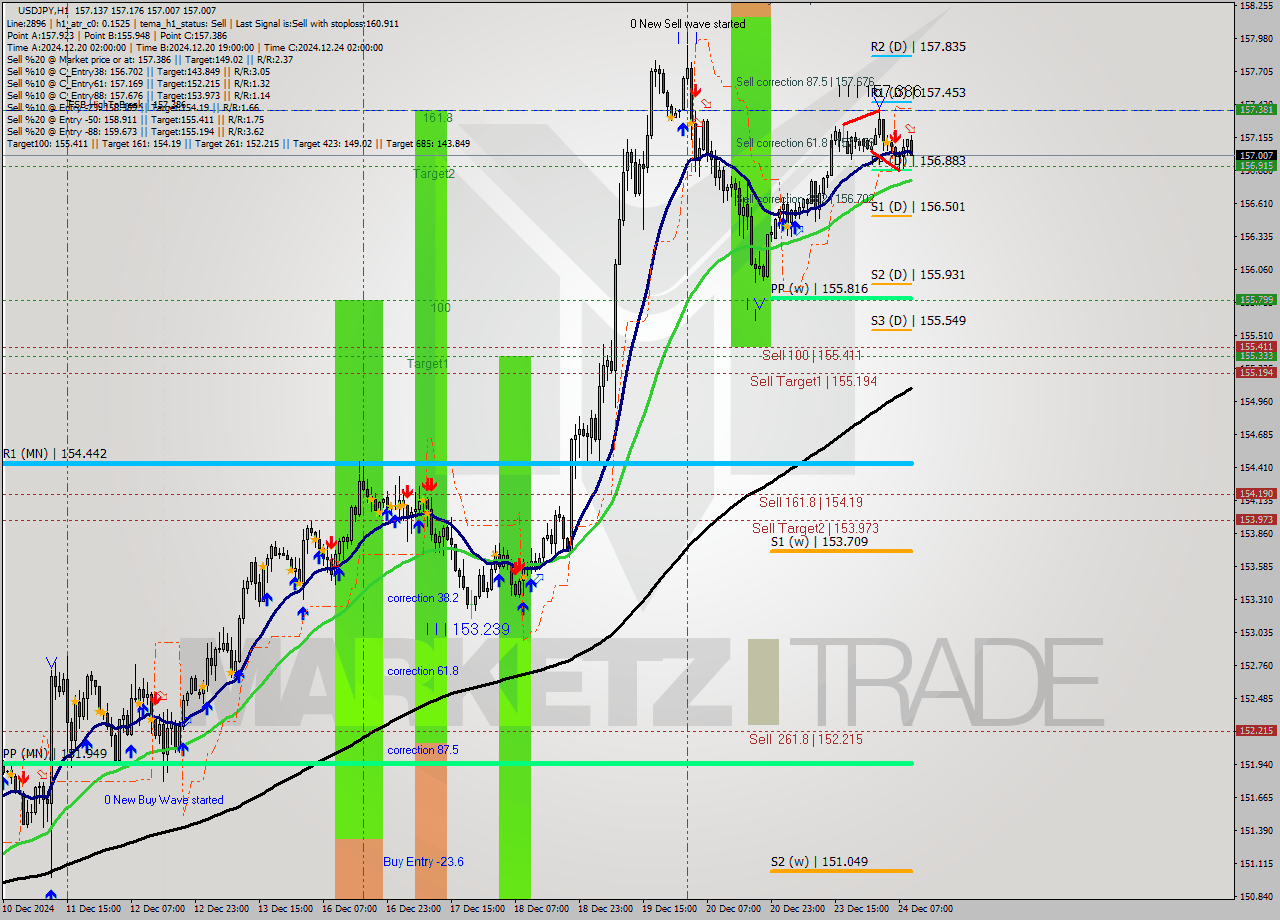Click the '24 Dec 07:00' time axis label

pos(925,909)
